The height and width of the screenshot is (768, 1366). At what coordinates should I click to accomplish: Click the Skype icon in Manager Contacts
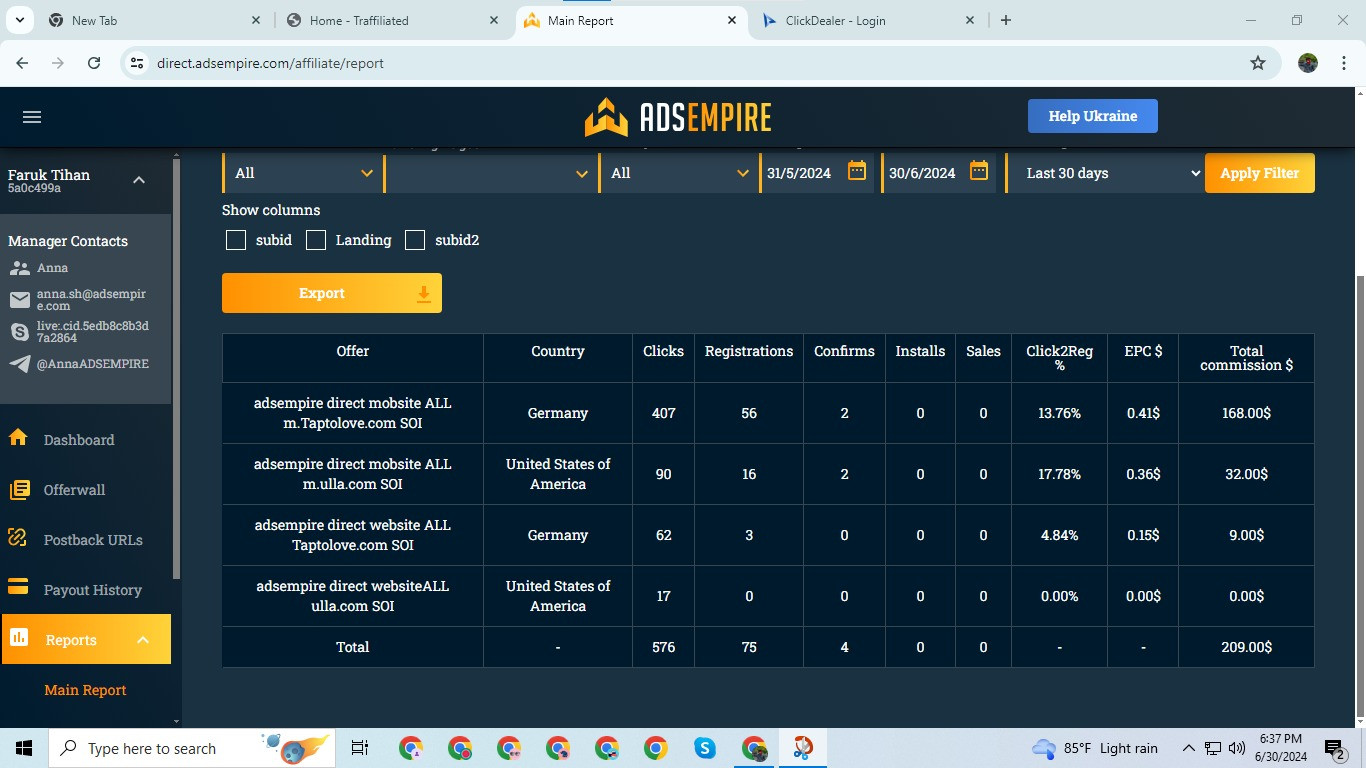pyautogui.click(x=19, y=332)
